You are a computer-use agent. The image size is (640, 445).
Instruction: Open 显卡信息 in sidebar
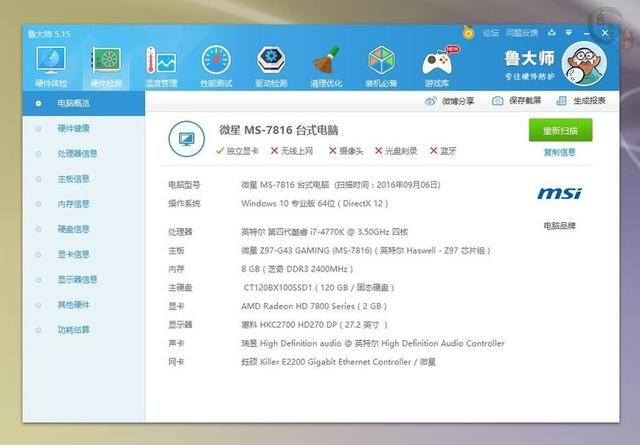pyautogui.click(x=73, y=254)
